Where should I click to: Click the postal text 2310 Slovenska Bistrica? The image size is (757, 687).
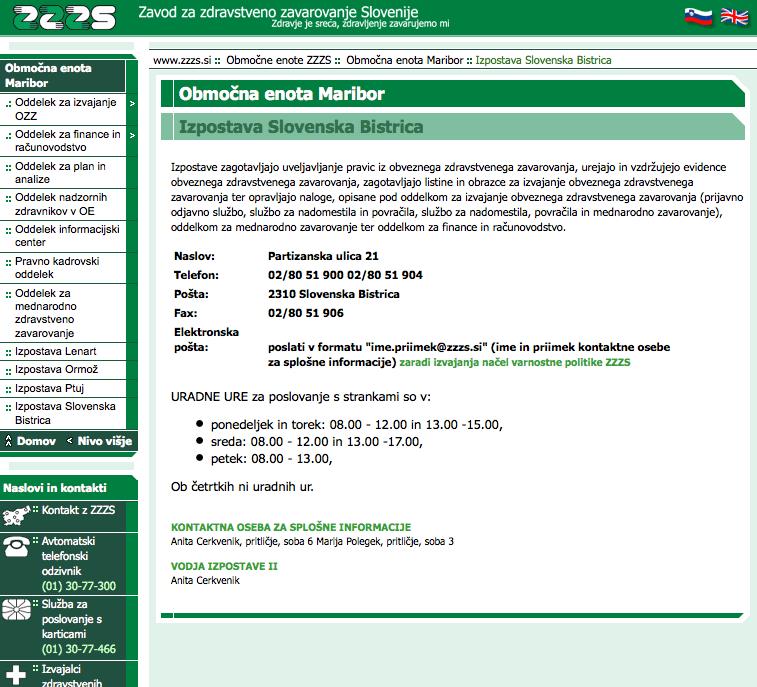334,294
